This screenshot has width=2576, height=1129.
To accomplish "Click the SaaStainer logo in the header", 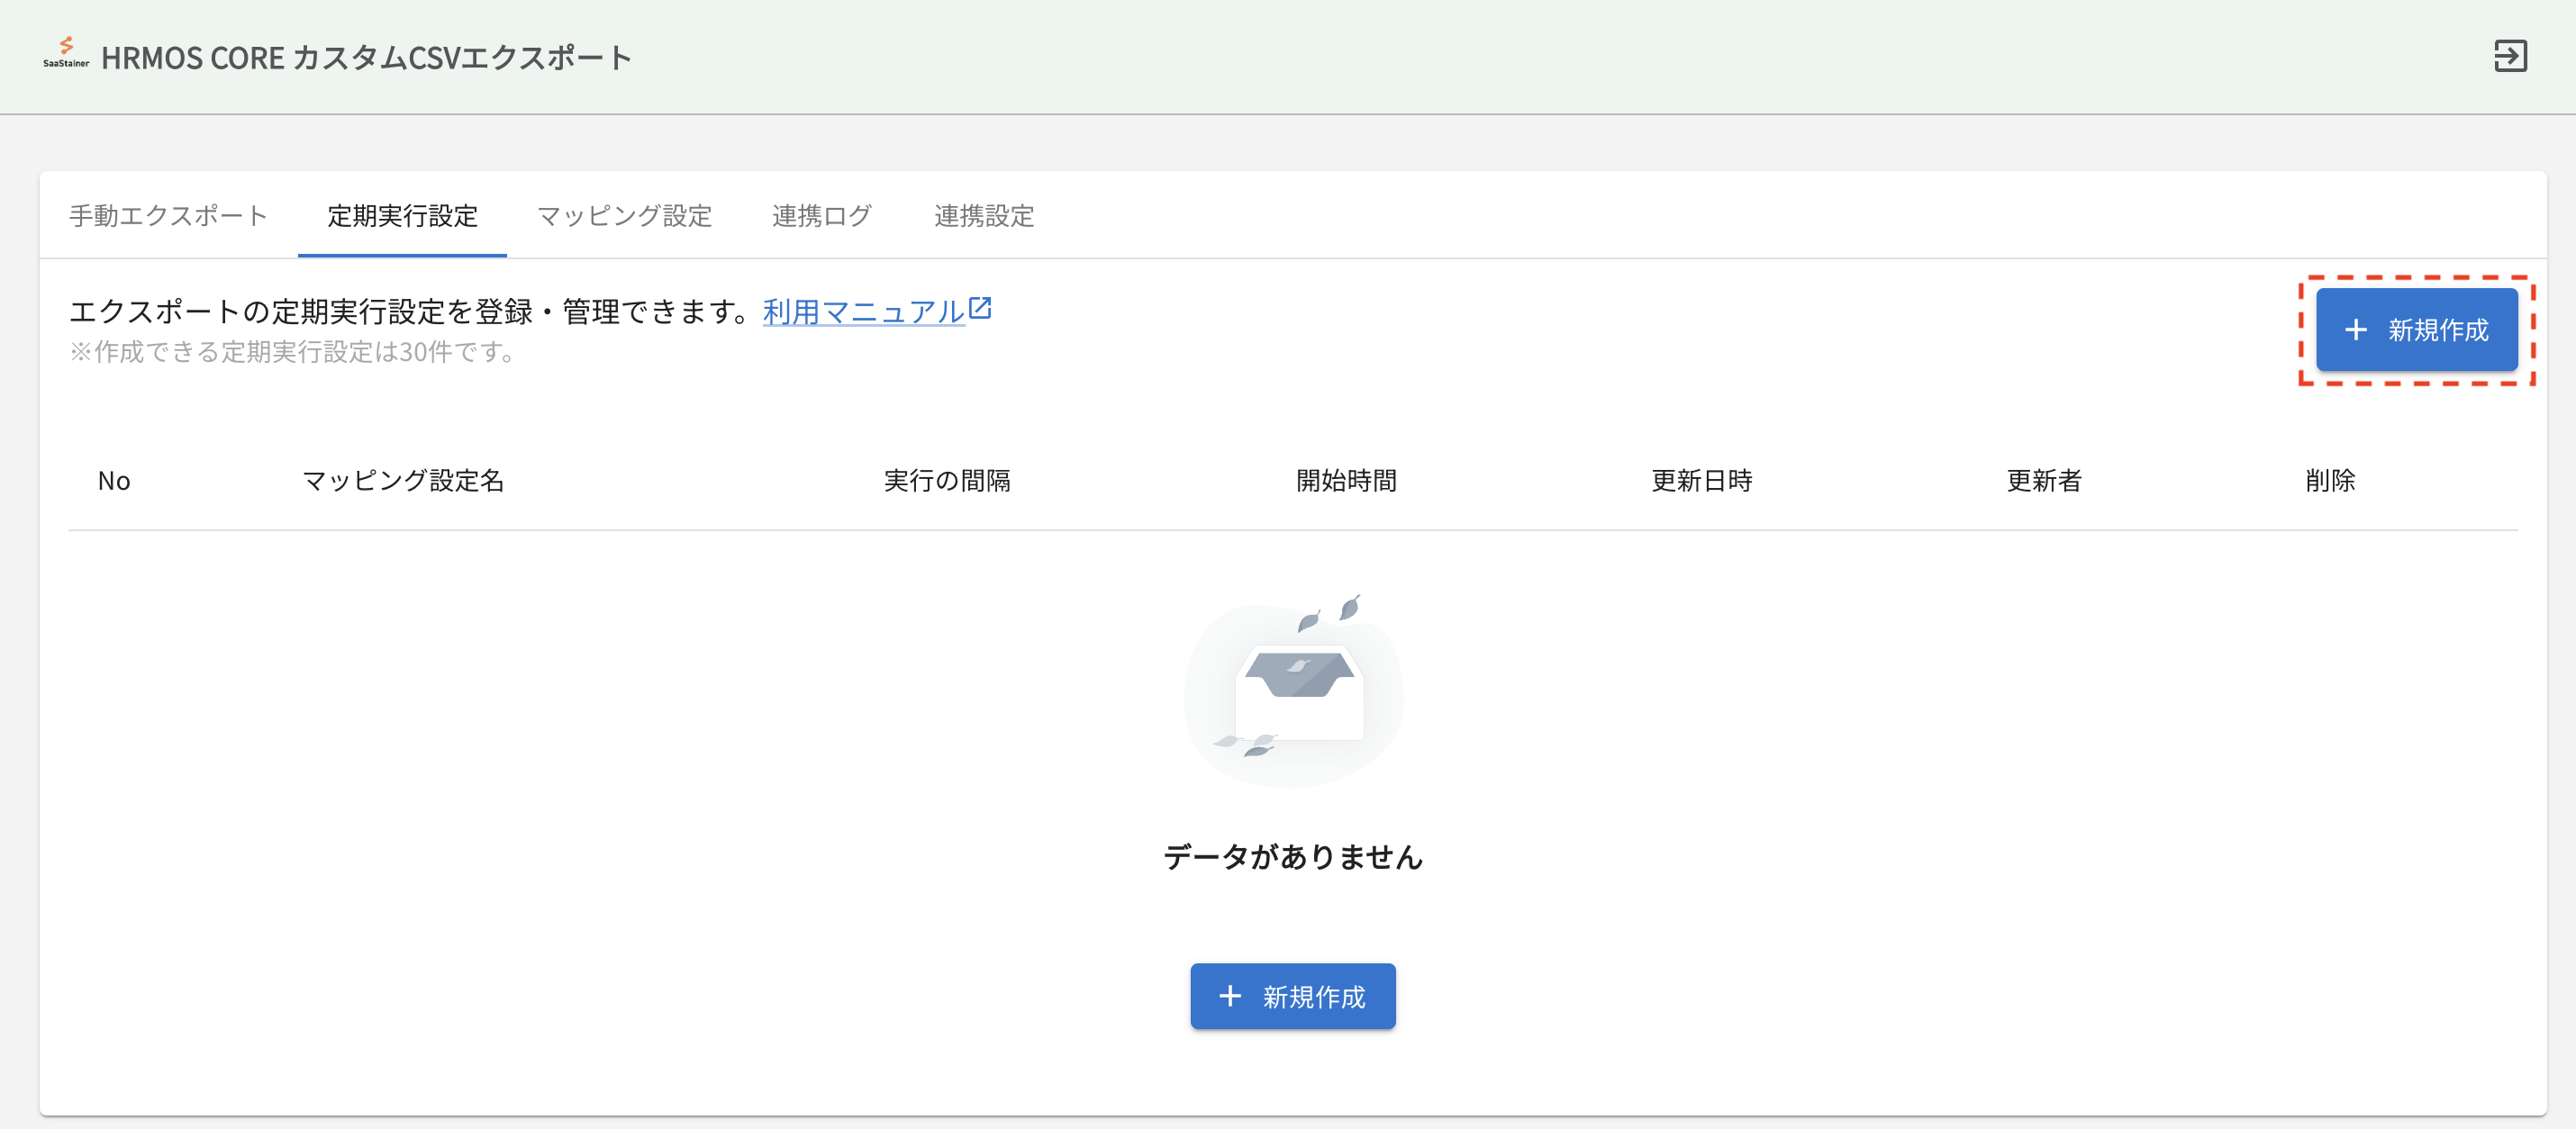I will (x=66, y=50).
